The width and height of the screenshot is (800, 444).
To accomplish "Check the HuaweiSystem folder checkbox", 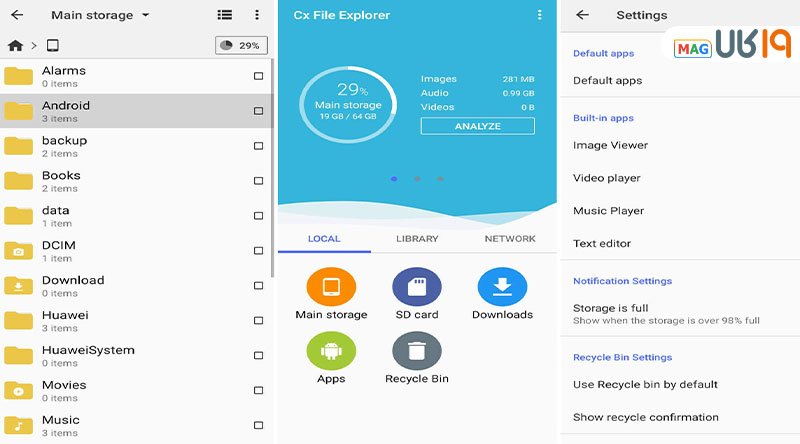I will point(259,356).
